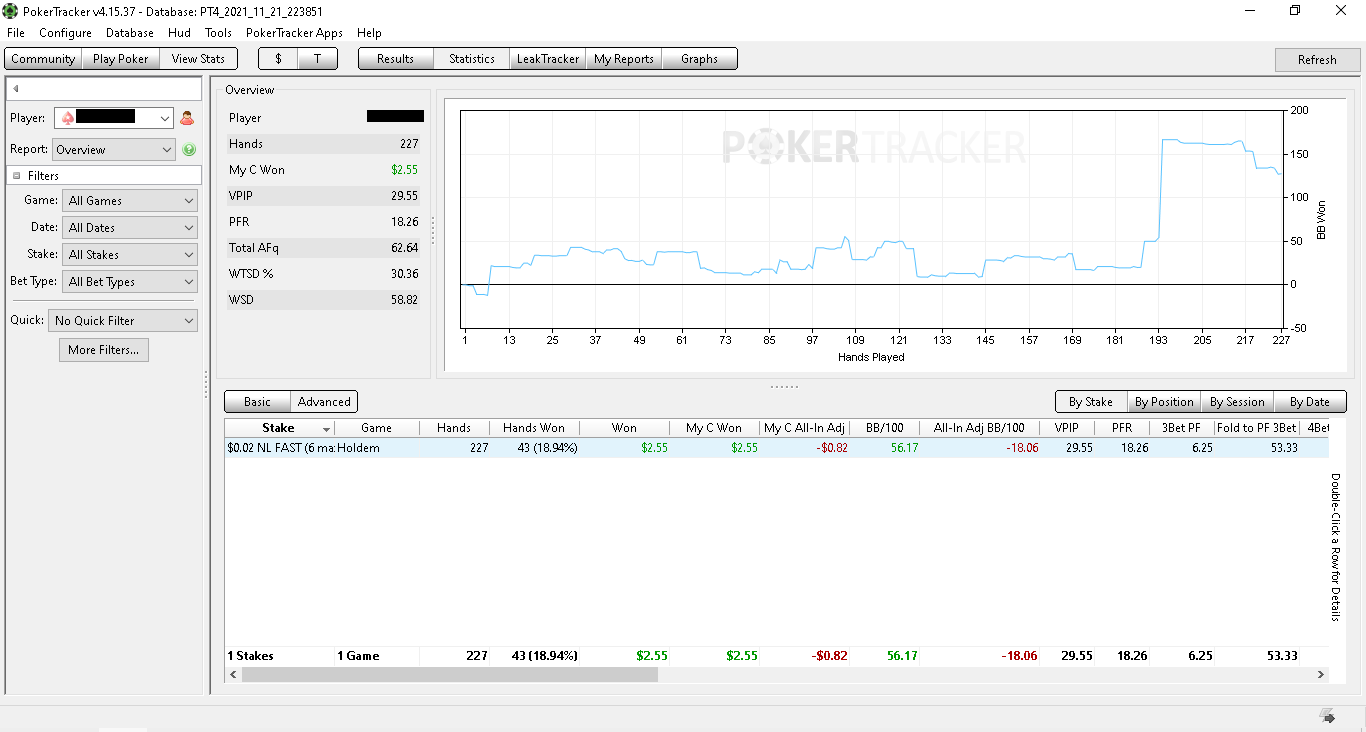Open the Game filter dropdown
1366x732 pixels.
(x=130, y=201)
